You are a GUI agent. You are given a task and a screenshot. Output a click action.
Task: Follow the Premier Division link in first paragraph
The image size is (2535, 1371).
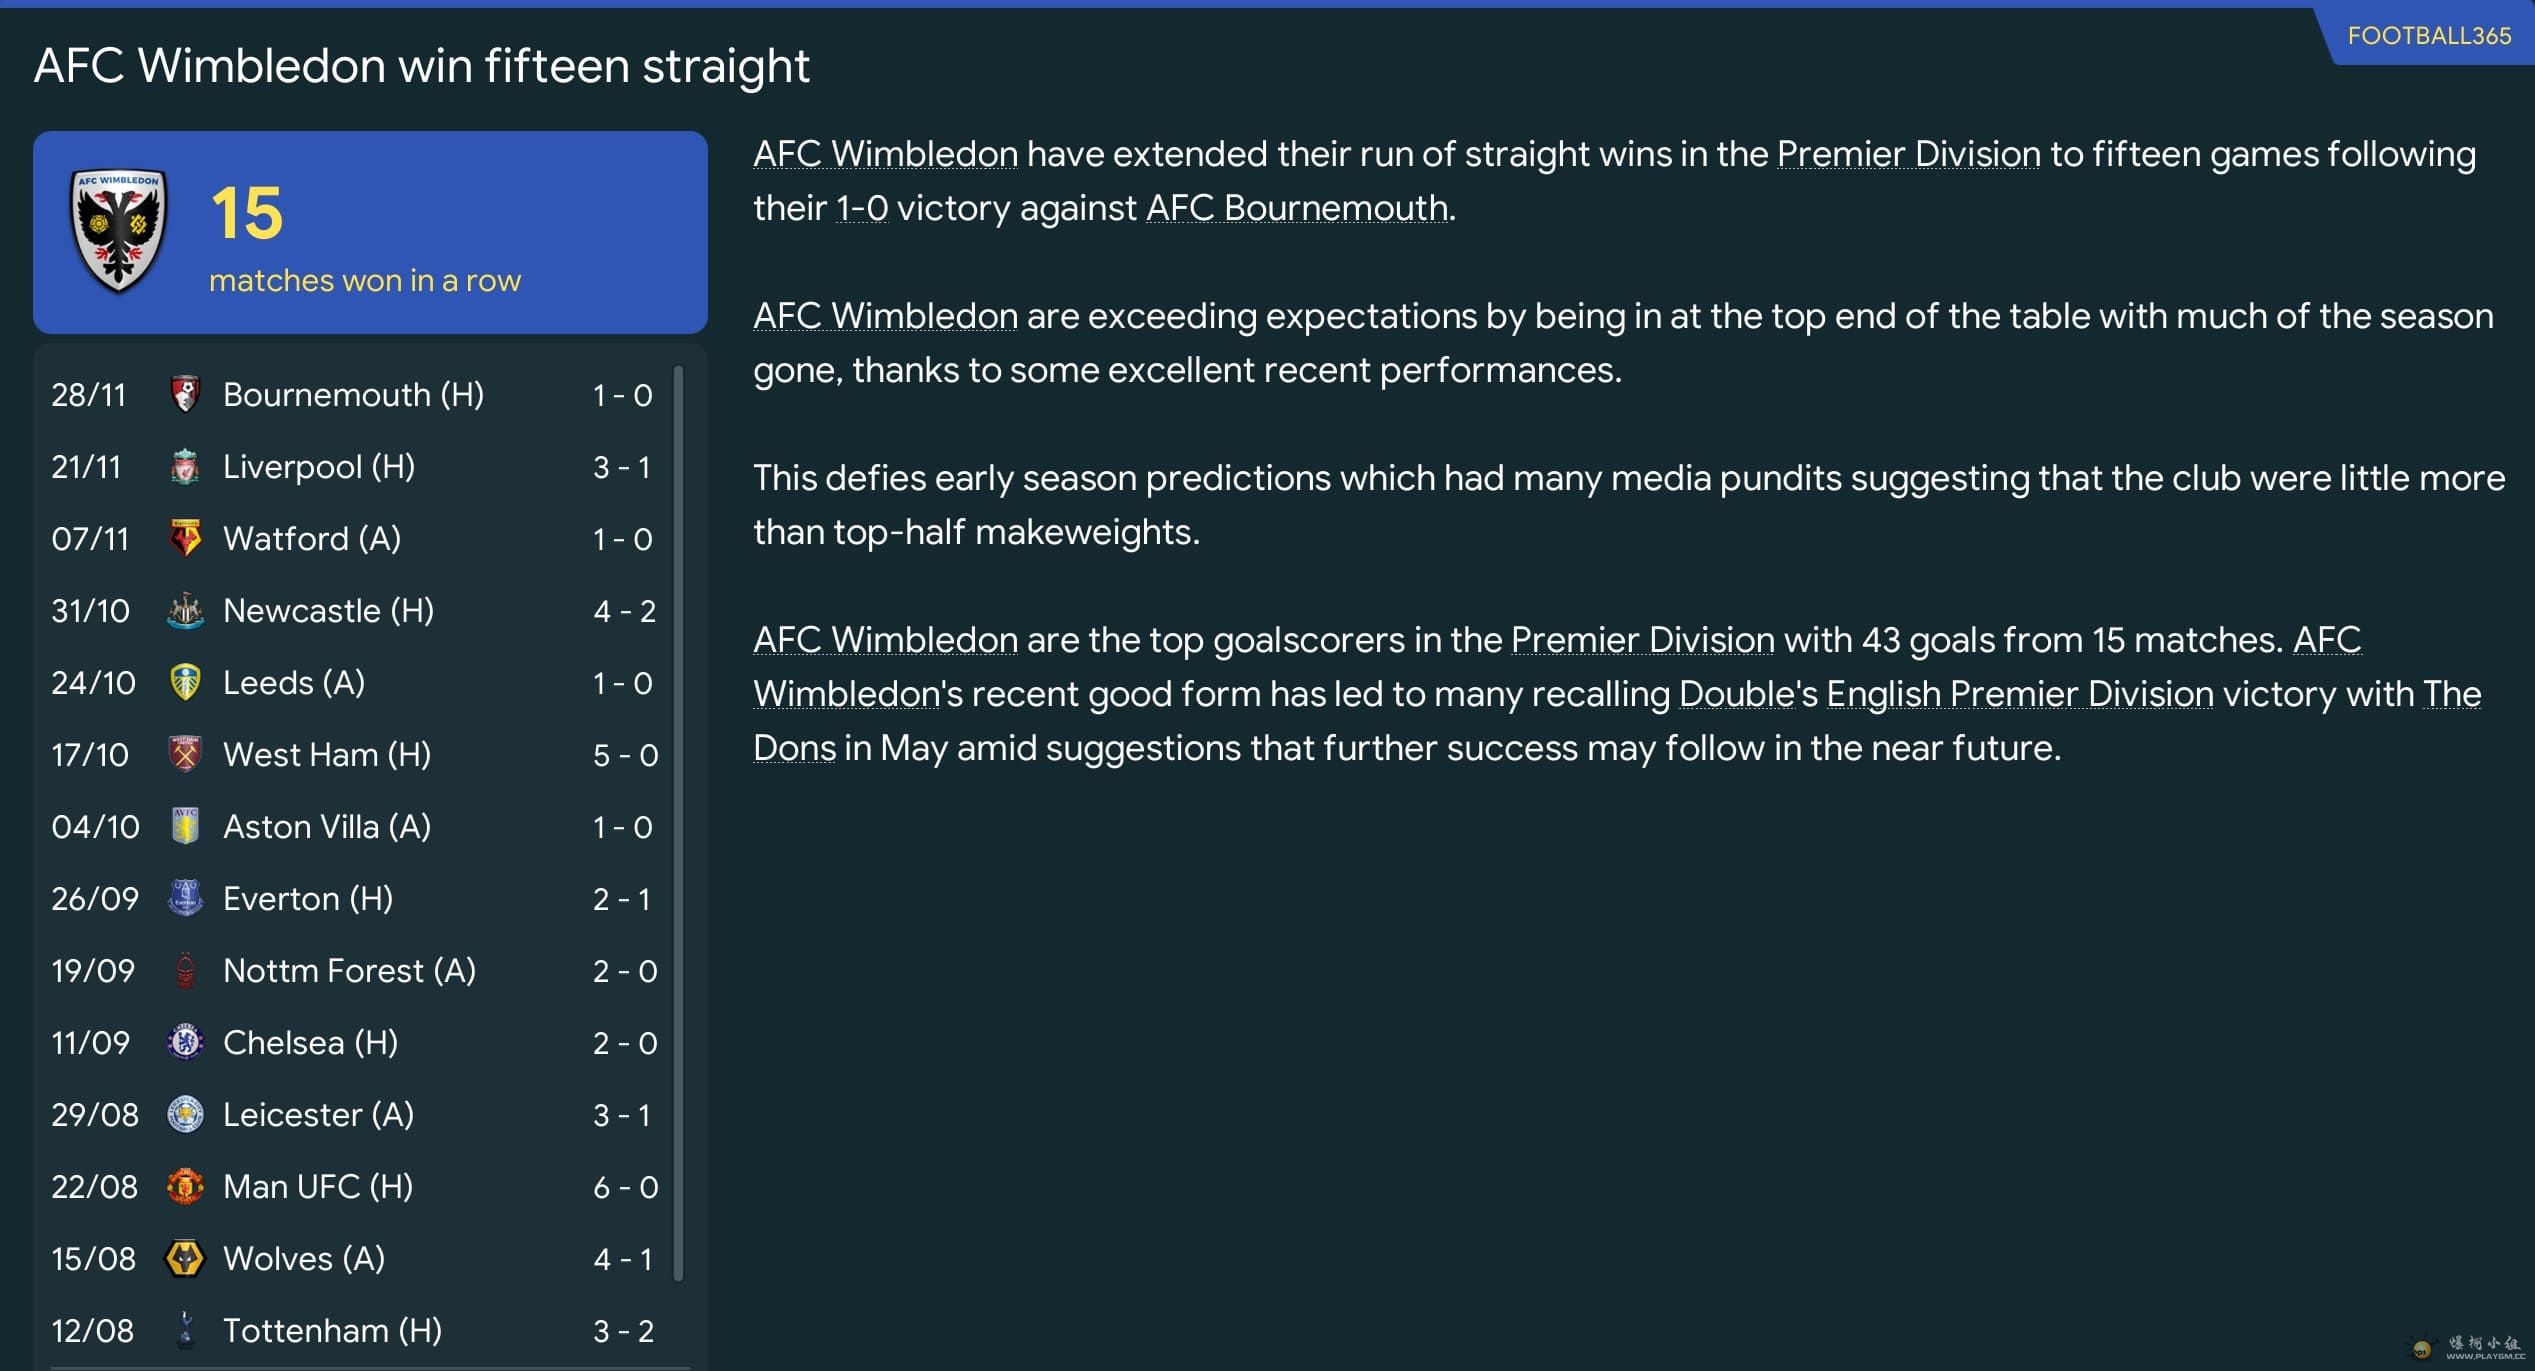(1908, 154)
